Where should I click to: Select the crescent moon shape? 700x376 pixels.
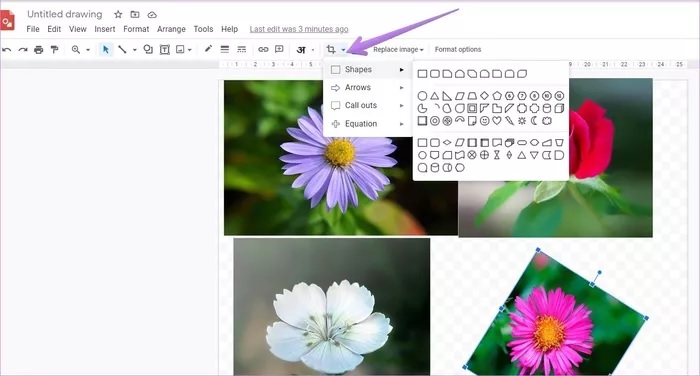534,121
